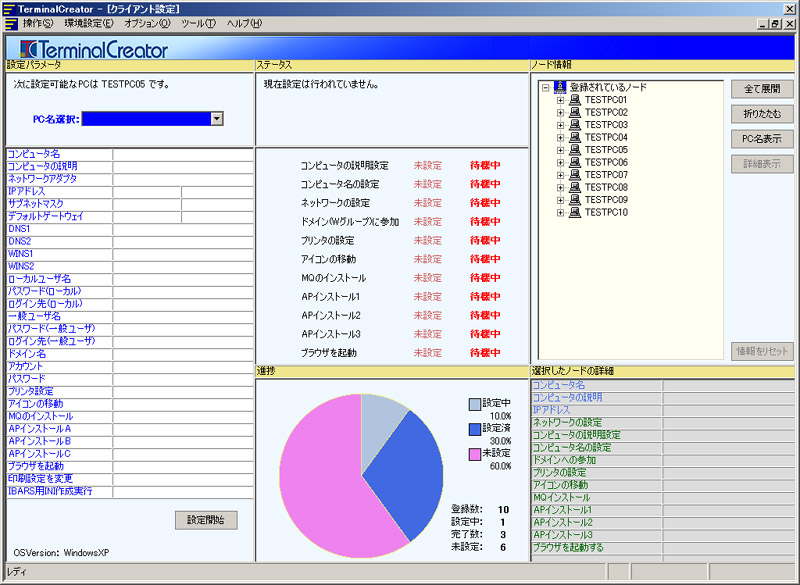Open the PC名選択 dropdown list

(217, 119)
